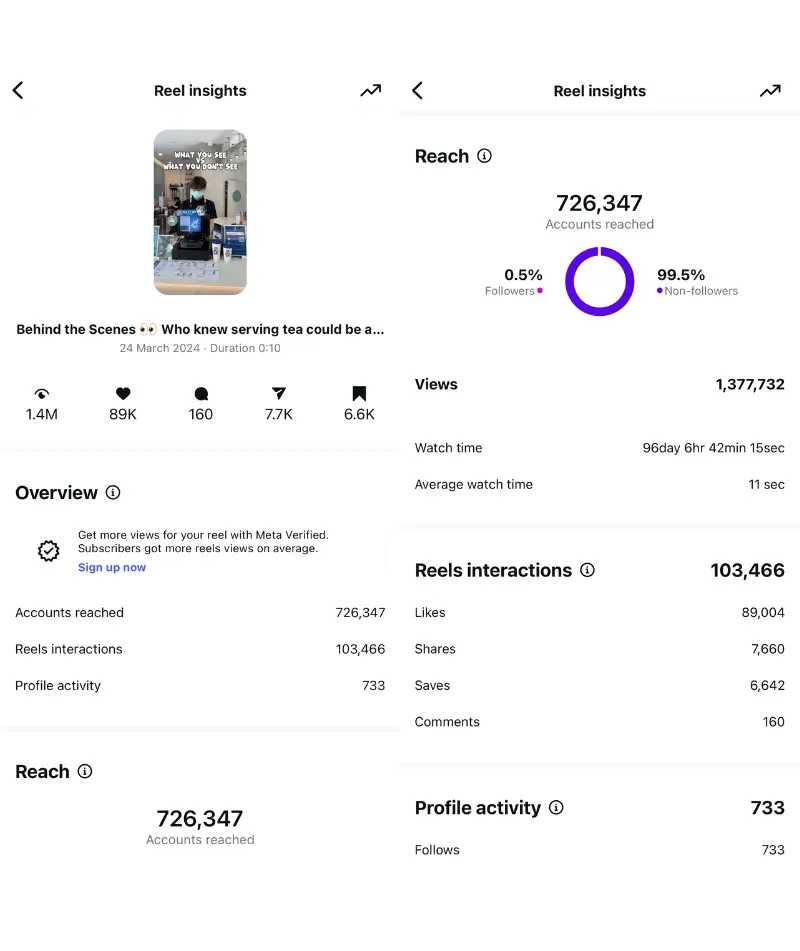Open info icon next to Reels interactions heading

(588, 570)
